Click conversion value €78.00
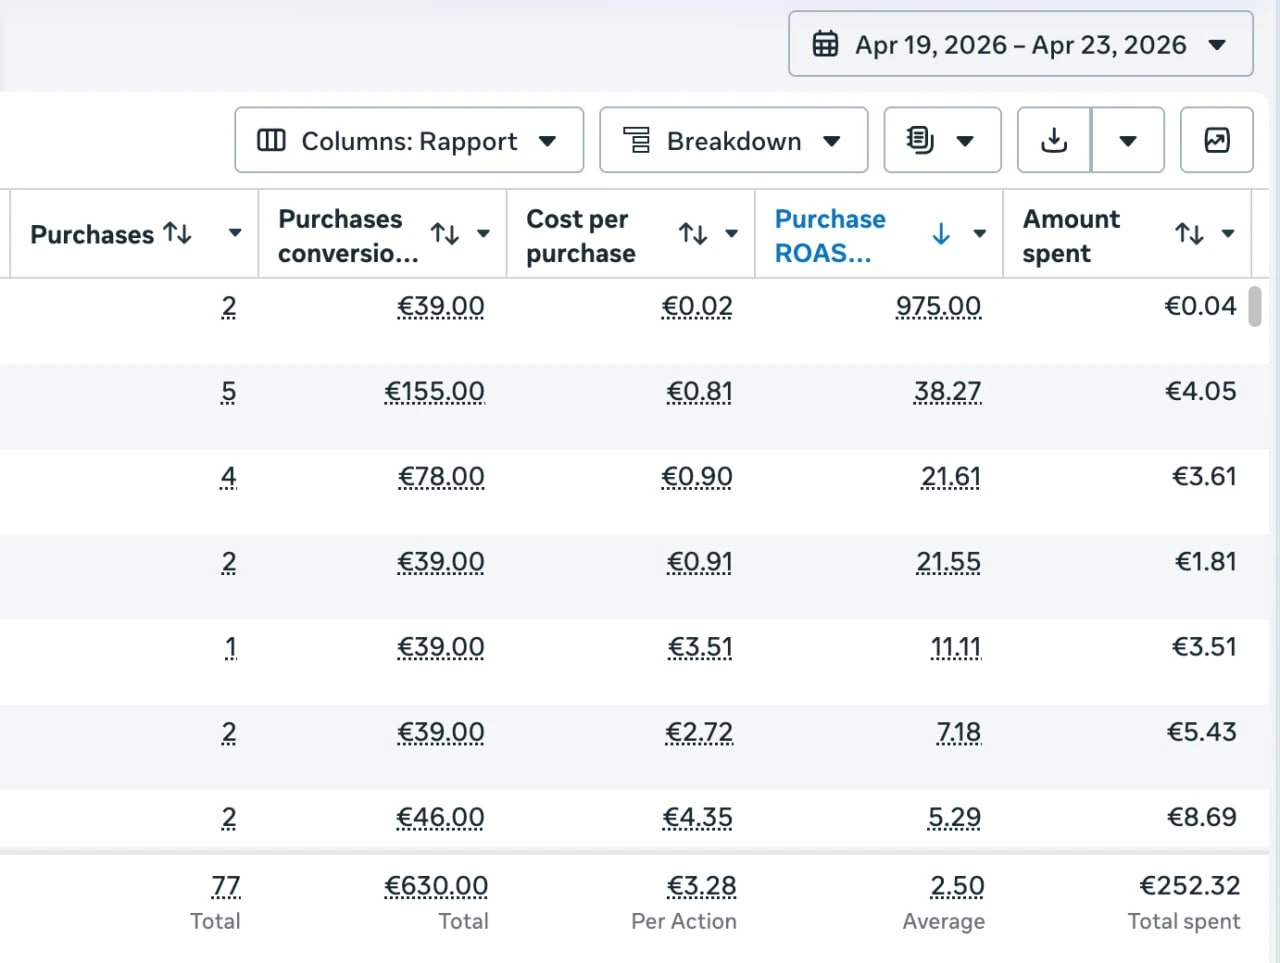The width and height of the screenshot is (1280, 963). point(441,476)
